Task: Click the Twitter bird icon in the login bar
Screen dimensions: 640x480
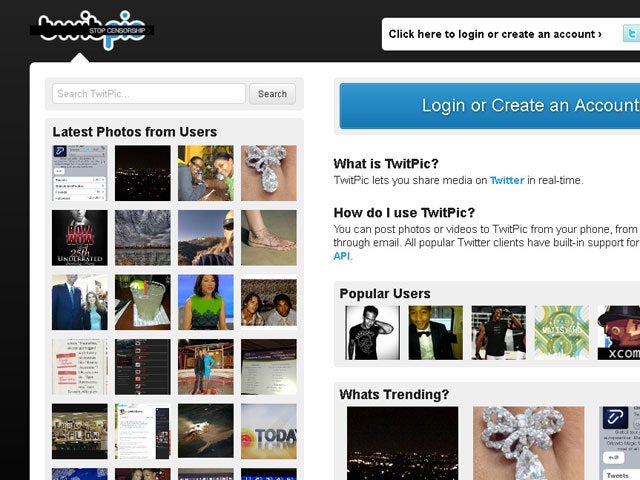Action: click(x=631, y=33)
